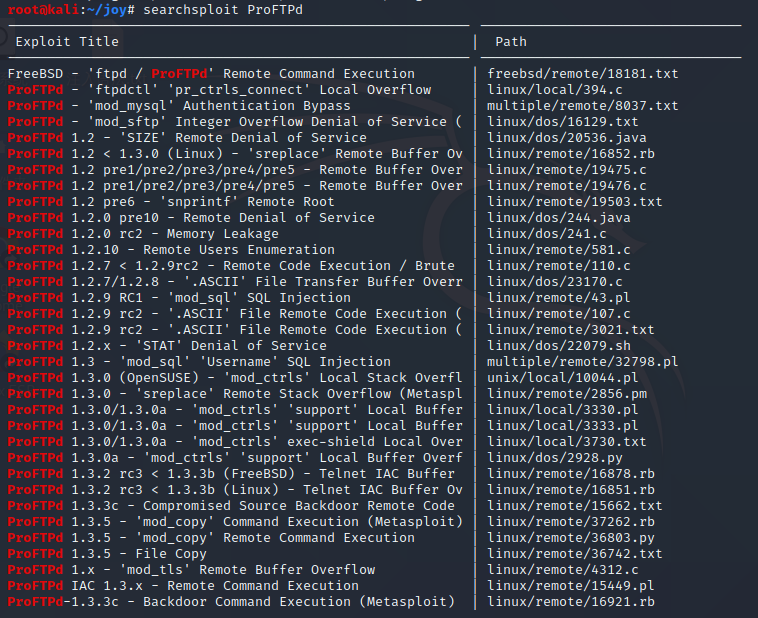The image size is (758, 618).
Task: Click path multiple/remote/8037.txt
Action: click(x=583, y=105)
